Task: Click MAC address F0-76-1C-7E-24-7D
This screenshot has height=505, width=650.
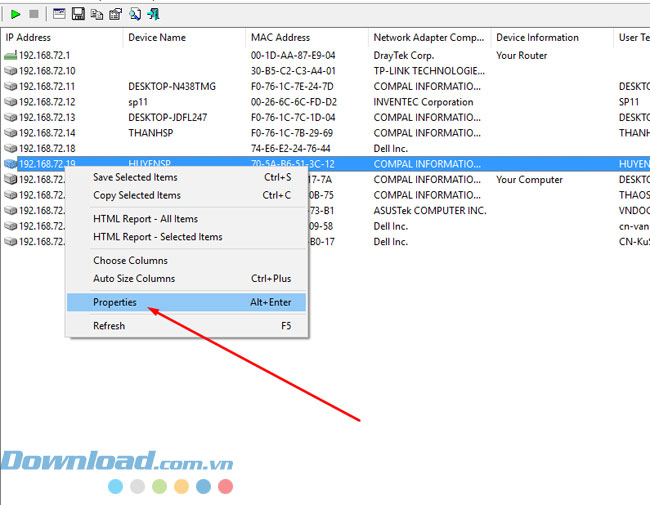Action: pyautogui.click(x=292, y=86)
